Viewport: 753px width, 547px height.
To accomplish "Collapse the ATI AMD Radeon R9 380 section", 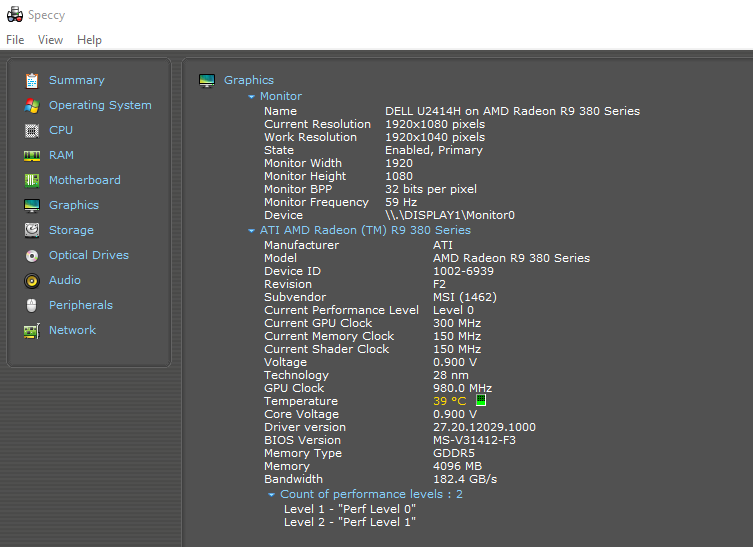I will (252, 231).
